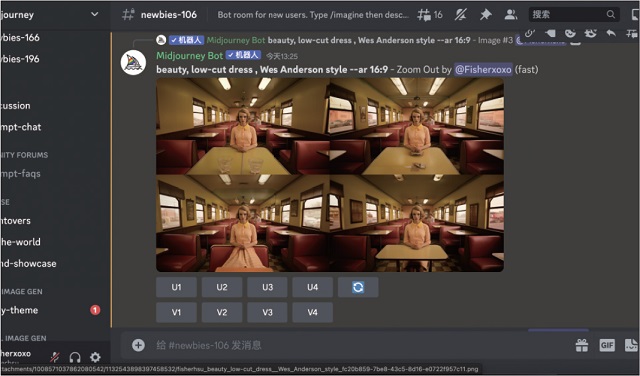This screenshot has width=640, height=376.
Task: Open the sticker picker icon
Action: point(632,345)
